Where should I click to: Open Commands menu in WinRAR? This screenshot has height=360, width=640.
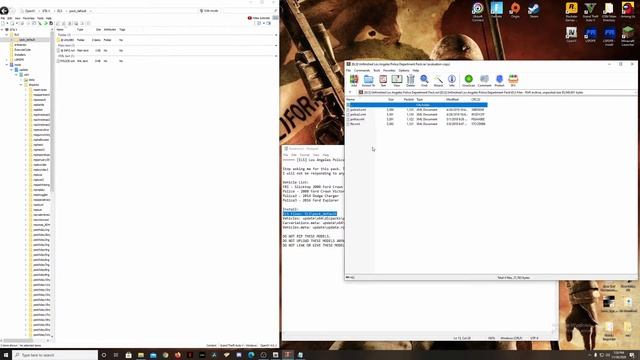click(362, 71)
